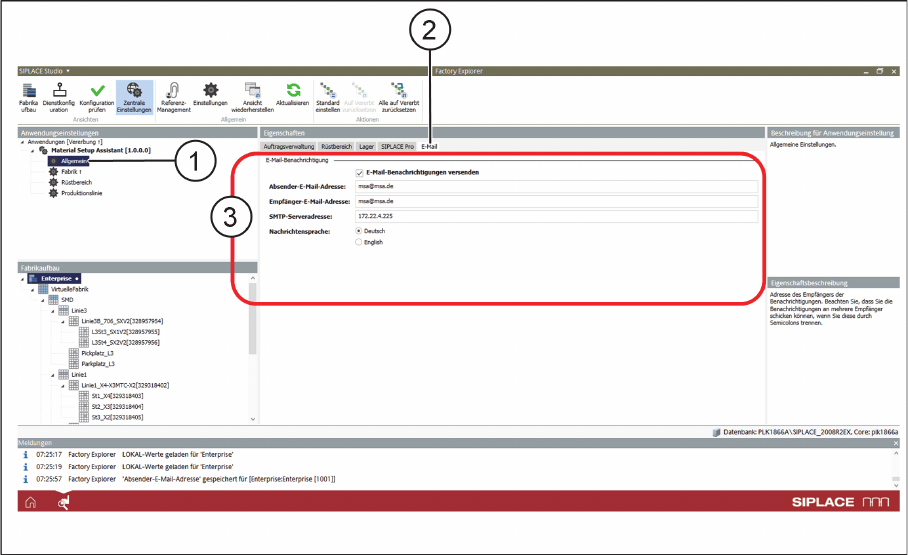This screenshot has width=908, height=555.
Task: Select Deutsch message language
Action: click(358, 231)
